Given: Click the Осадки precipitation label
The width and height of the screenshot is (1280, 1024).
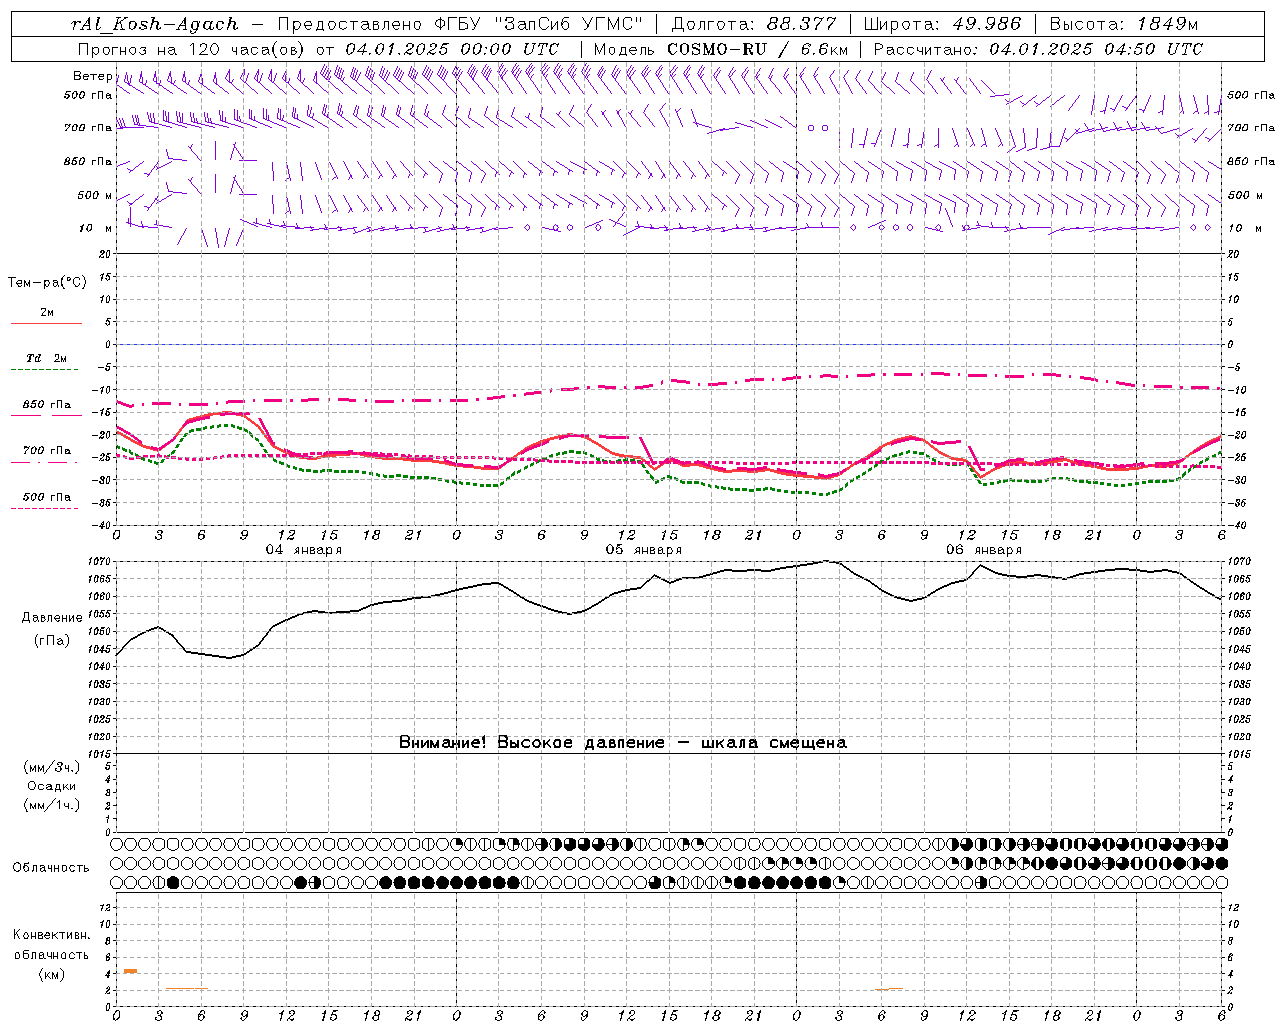Looking at the screenshot, I should [52, 786].
